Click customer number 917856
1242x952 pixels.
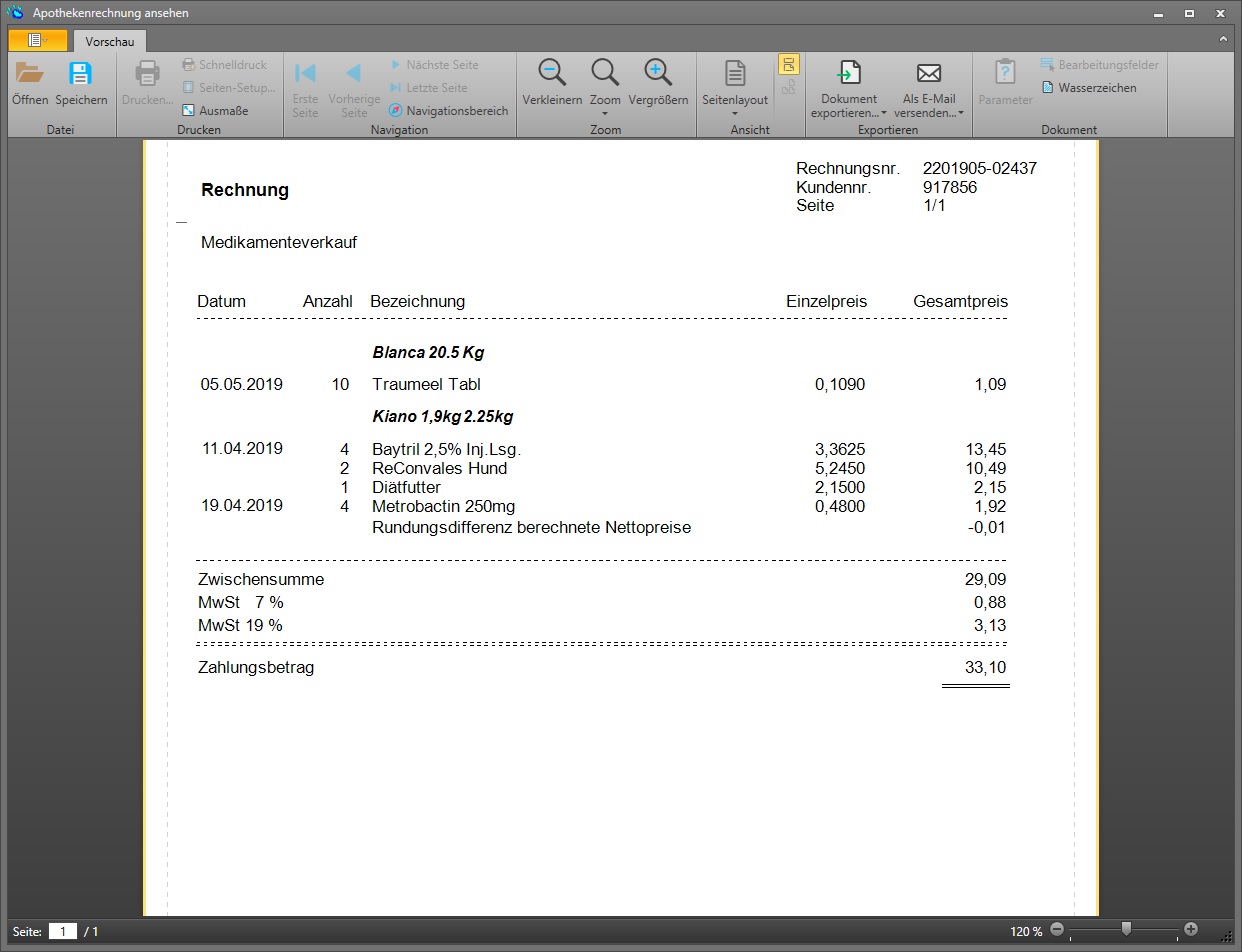tap(950, 187)
